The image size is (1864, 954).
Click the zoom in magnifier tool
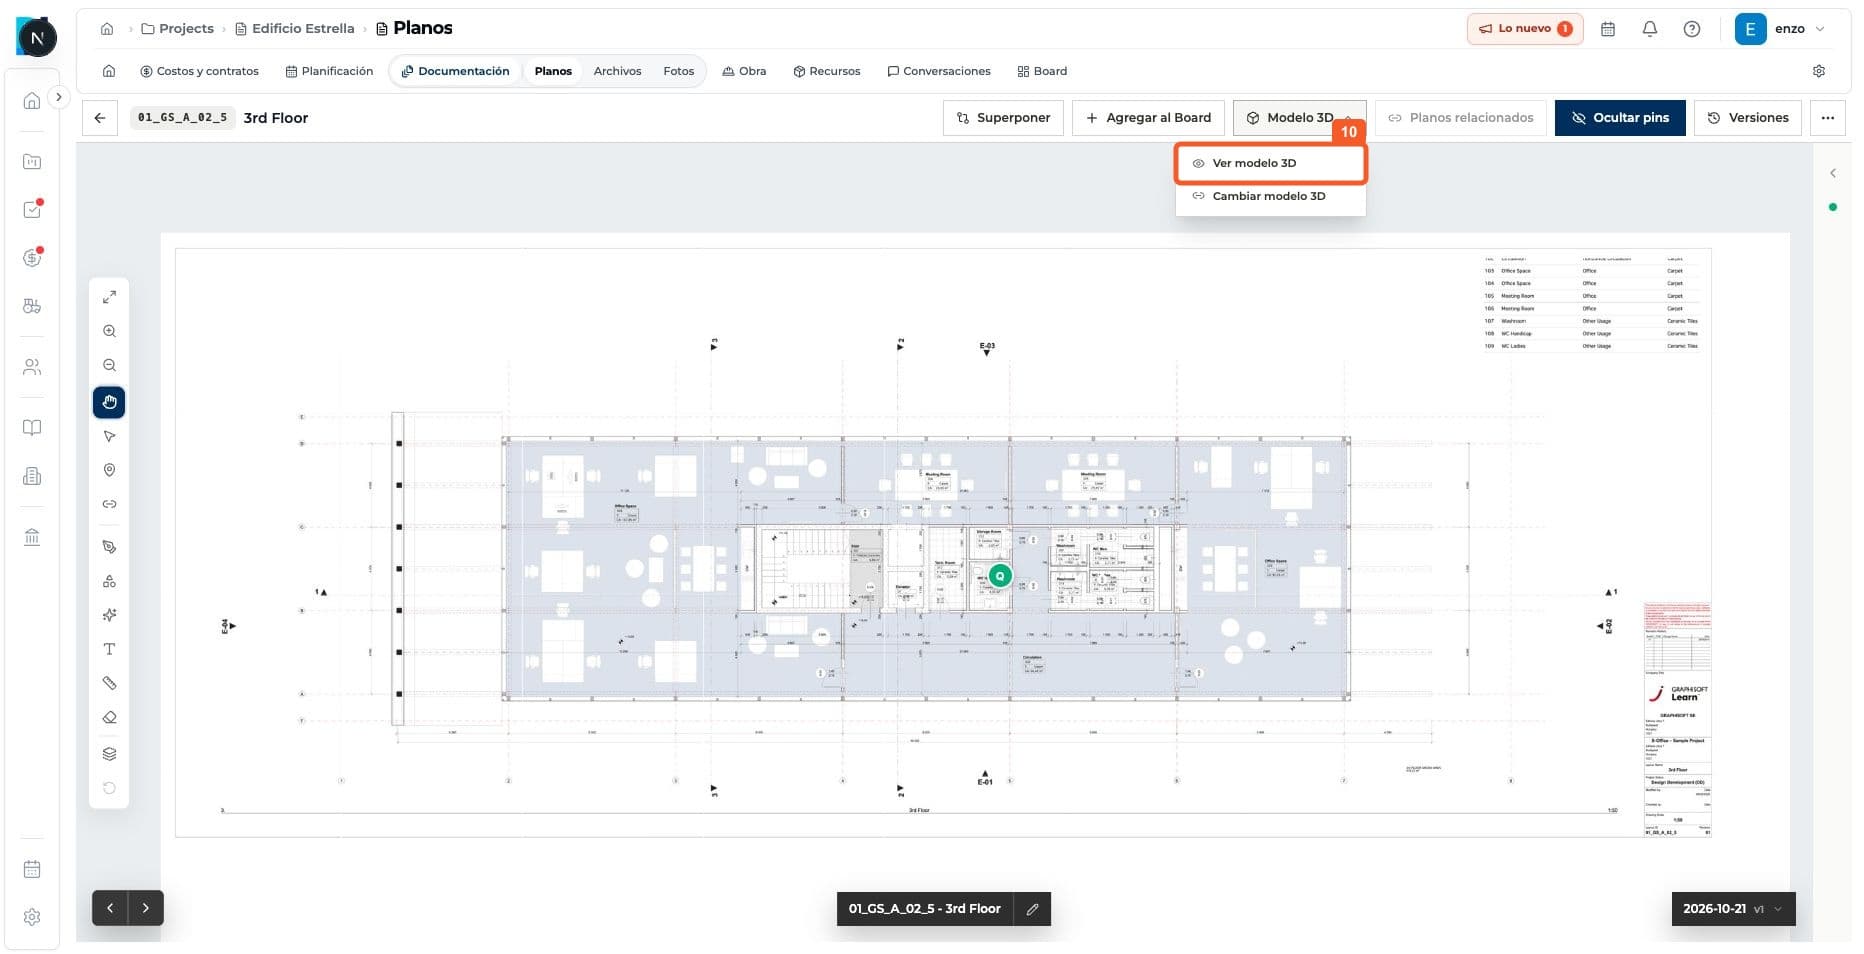point(109,331)
